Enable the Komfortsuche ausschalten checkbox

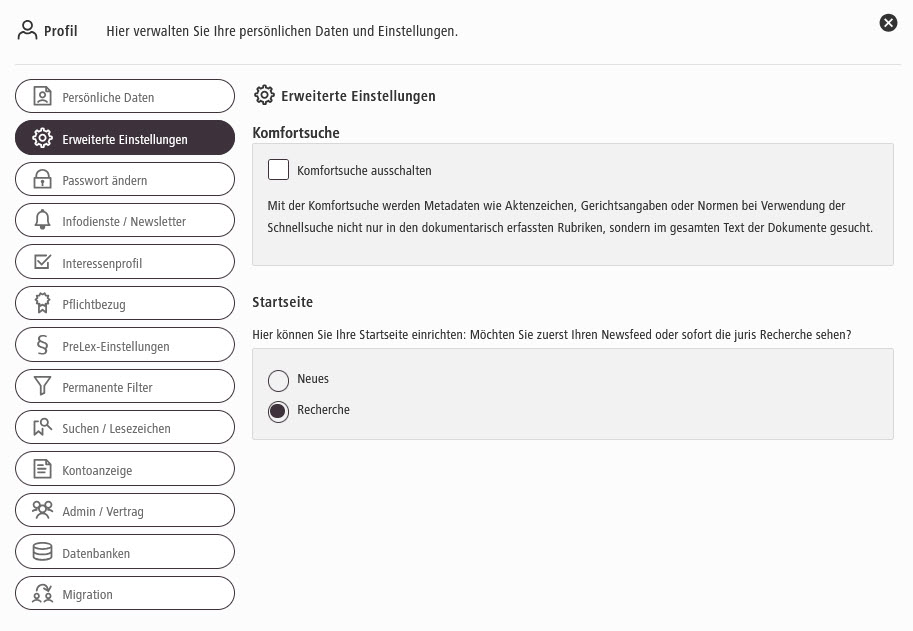point(278,170)
